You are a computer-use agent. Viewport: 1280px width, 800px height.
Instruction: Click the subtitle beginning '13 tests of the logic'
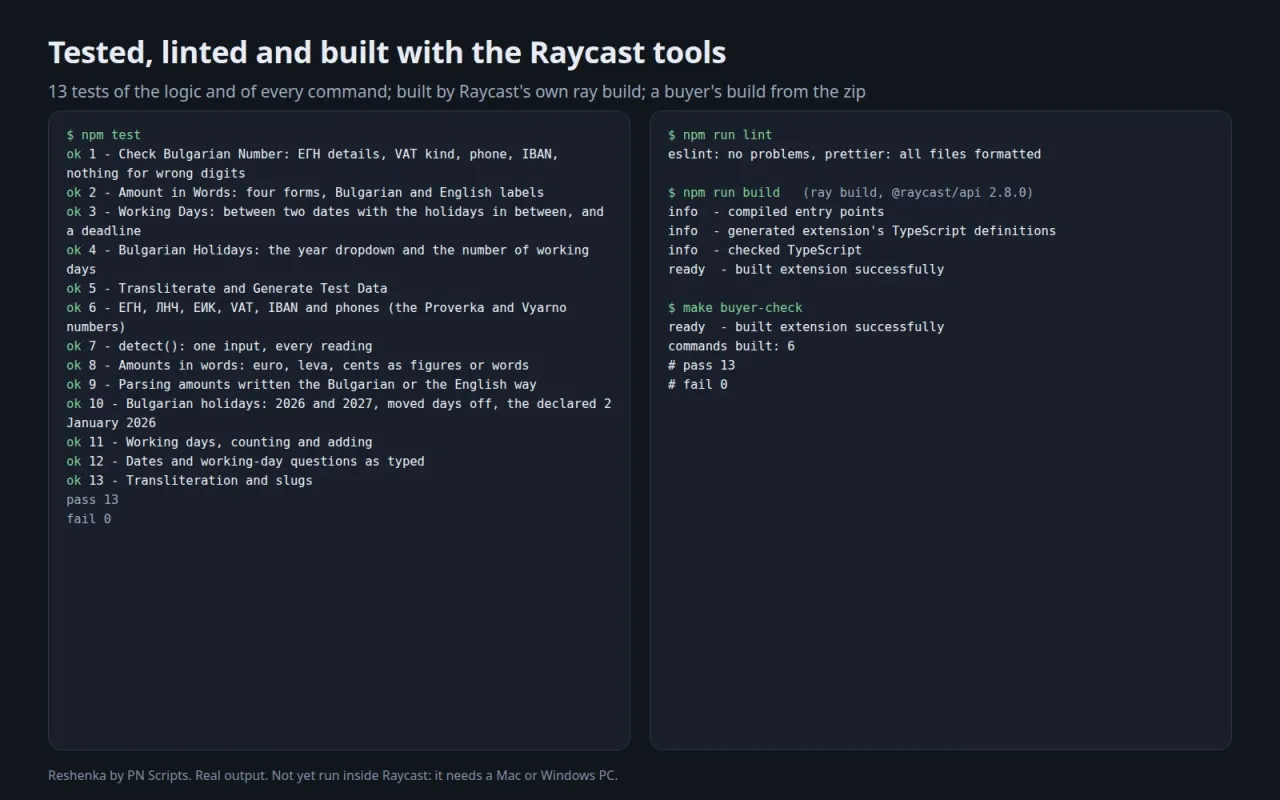[457, 92]
